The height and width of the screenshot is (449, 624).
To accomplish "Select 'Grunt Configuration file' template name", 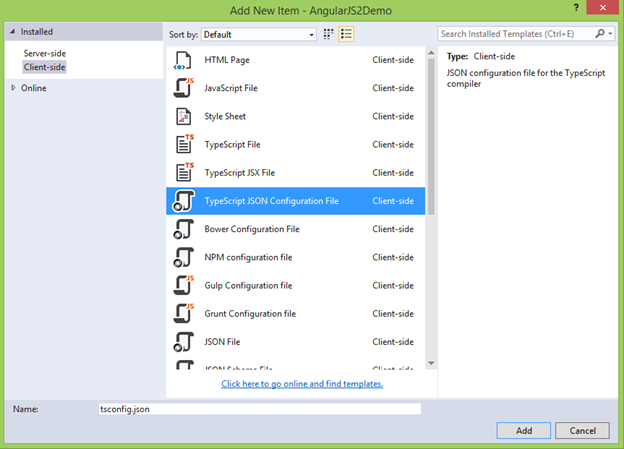I will coord(250,314).
